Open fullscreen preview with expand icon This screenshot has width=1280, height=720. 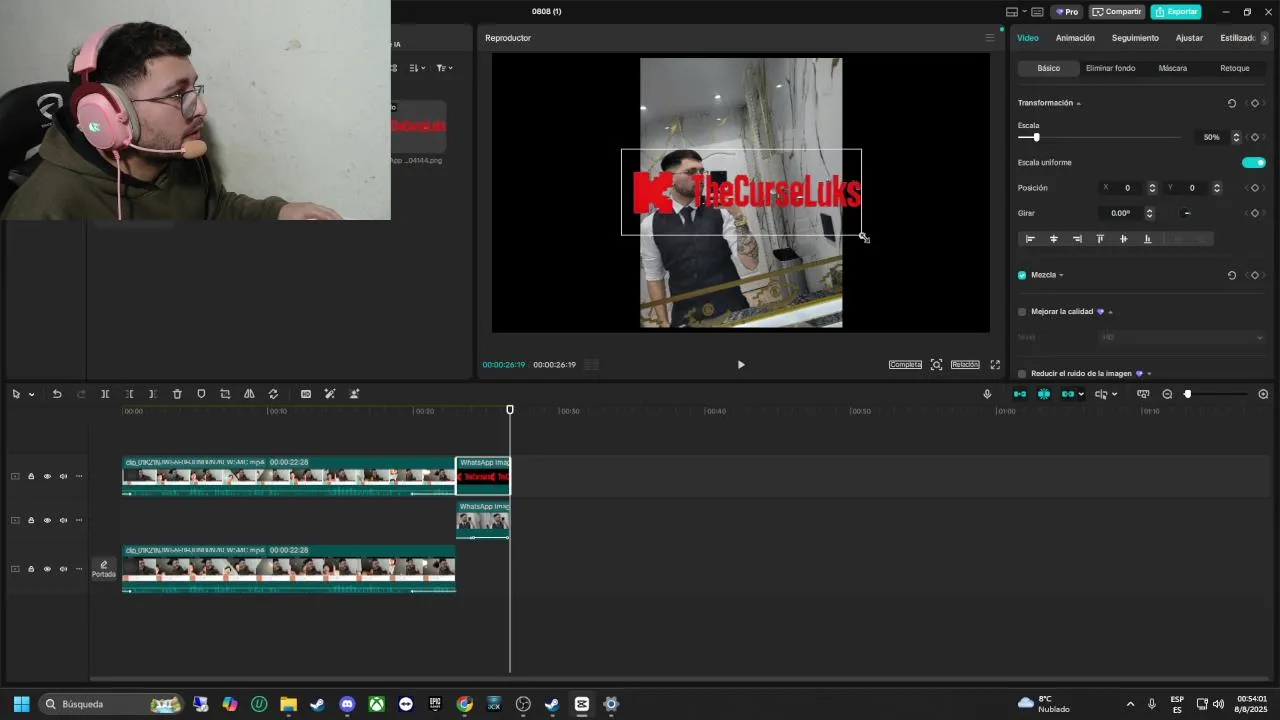pos(995,365)
